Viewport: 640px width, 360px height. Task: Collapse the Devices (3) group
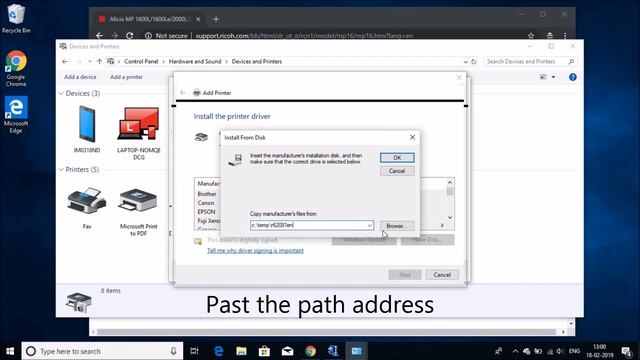click(61, 93)
